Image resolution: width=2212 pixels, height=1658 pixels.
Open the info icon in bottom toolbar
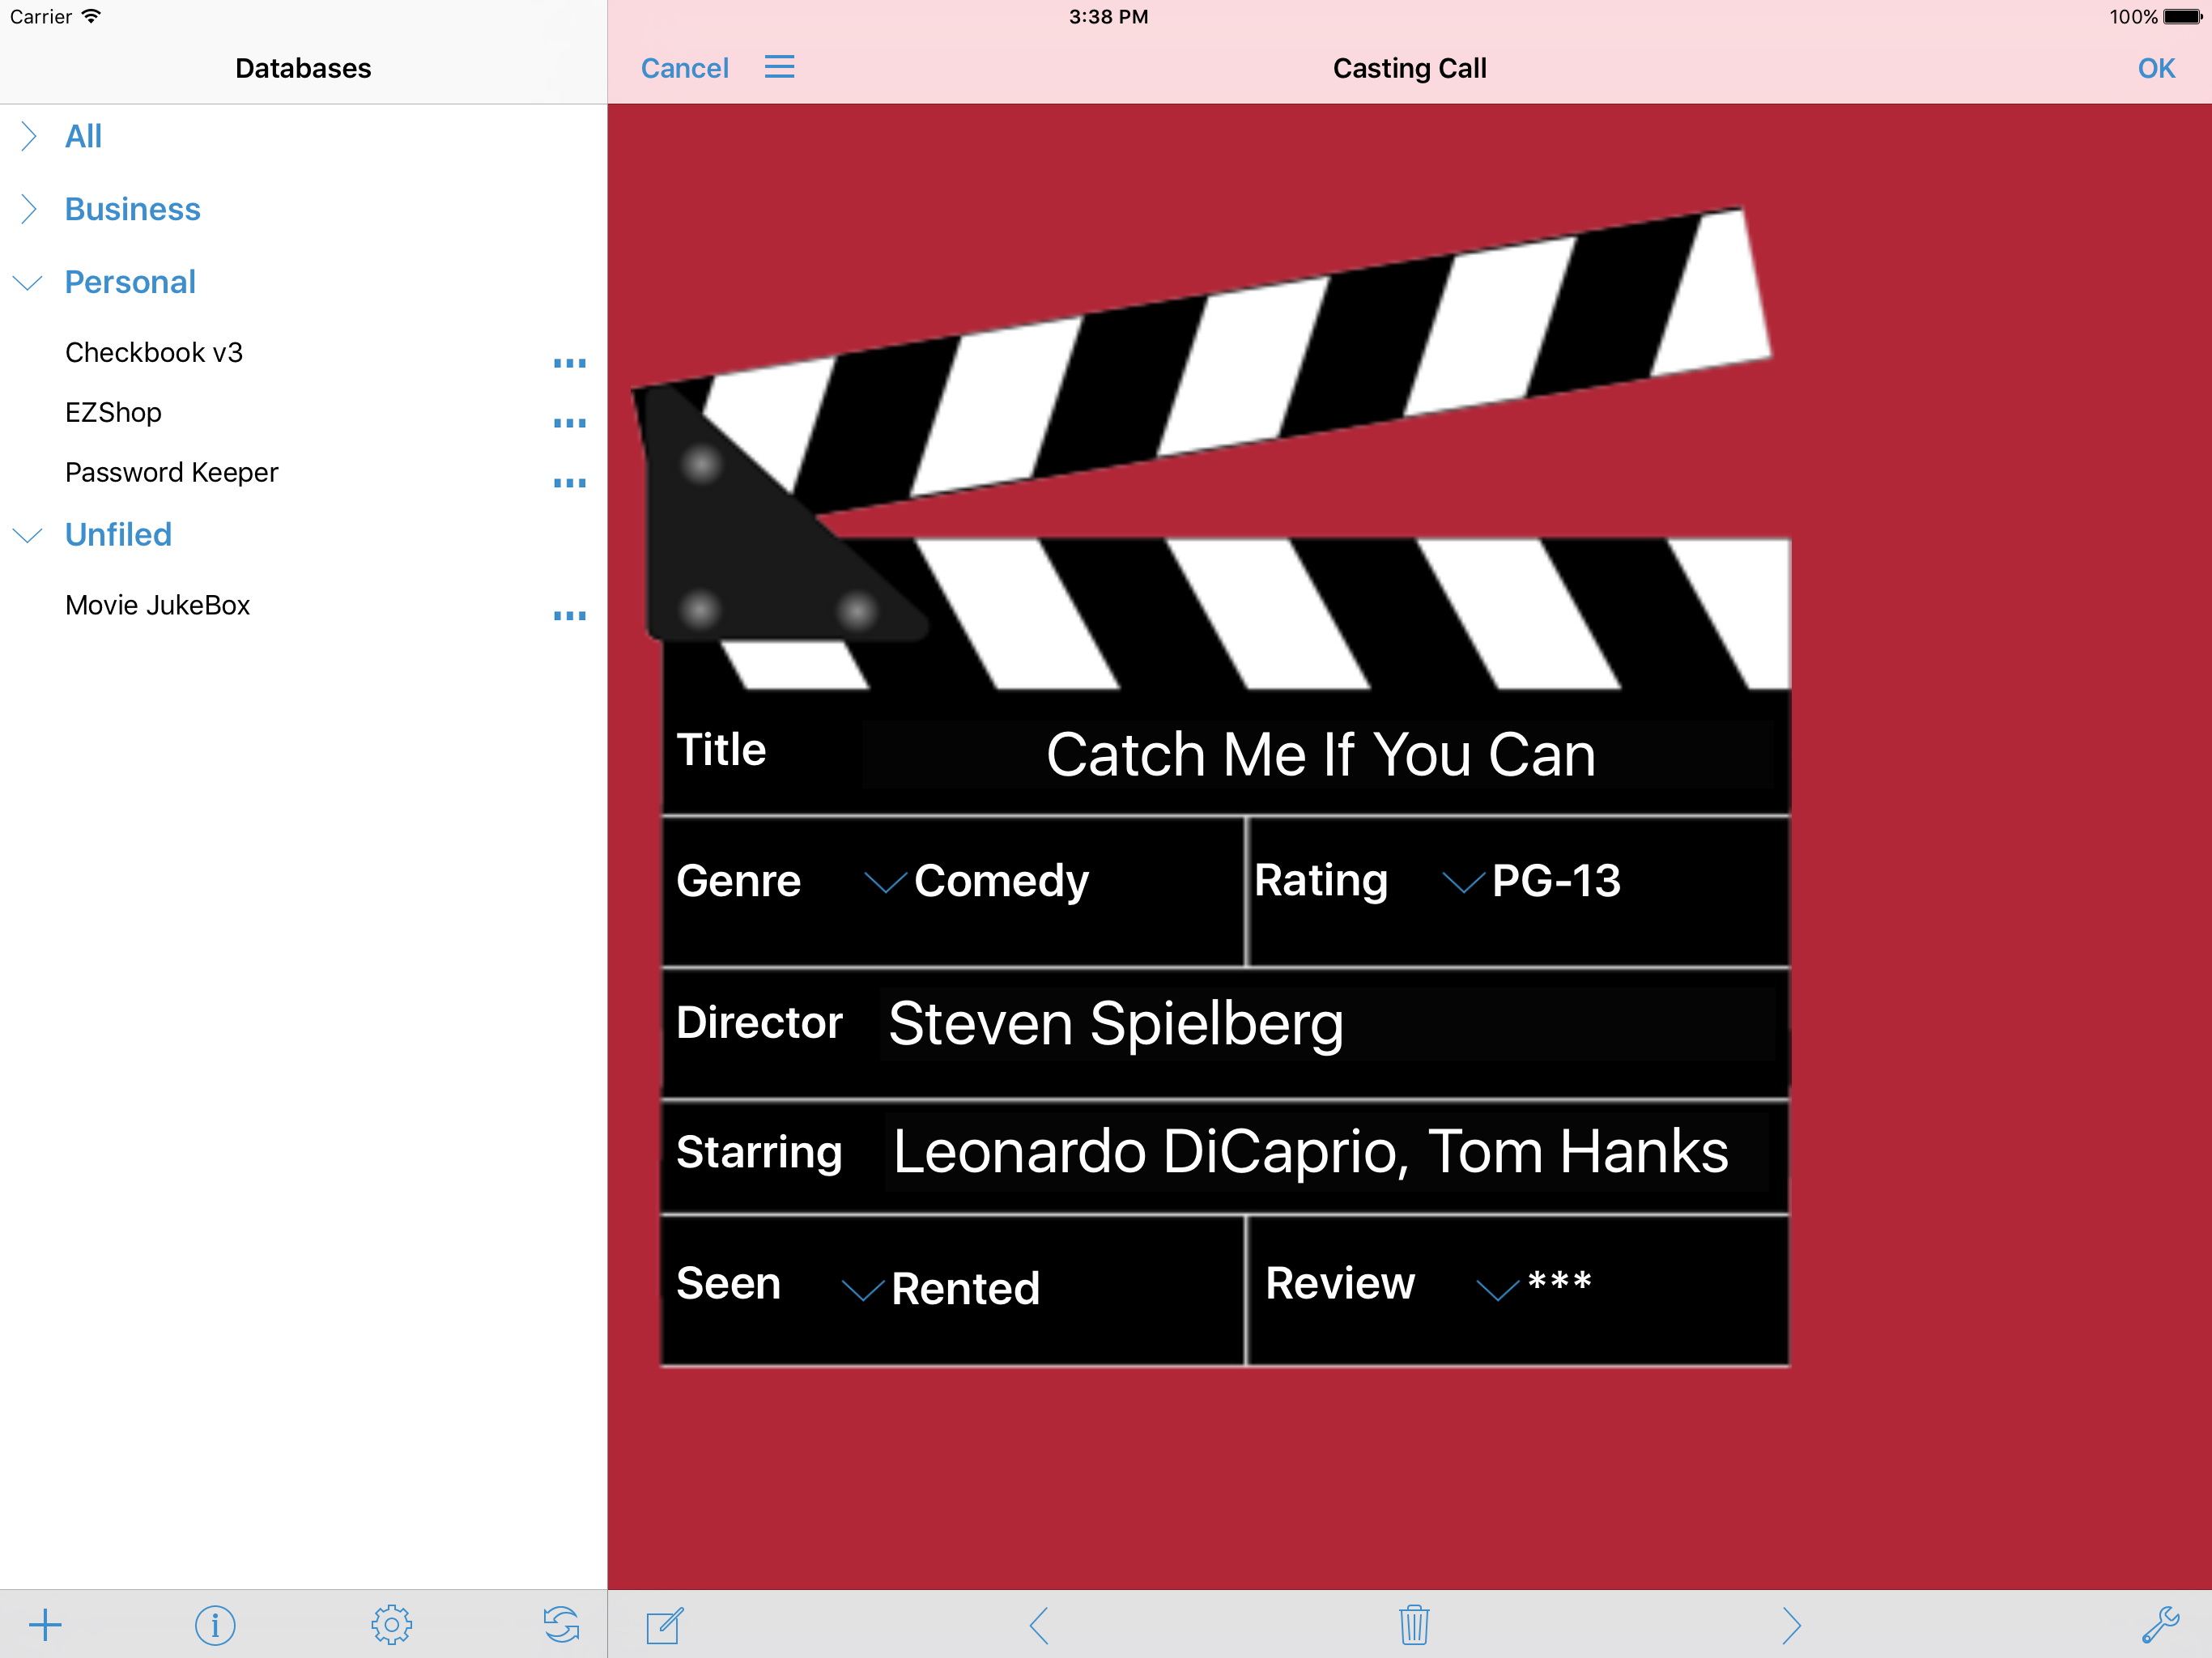pyautogui.click(x=215, y=1625)
